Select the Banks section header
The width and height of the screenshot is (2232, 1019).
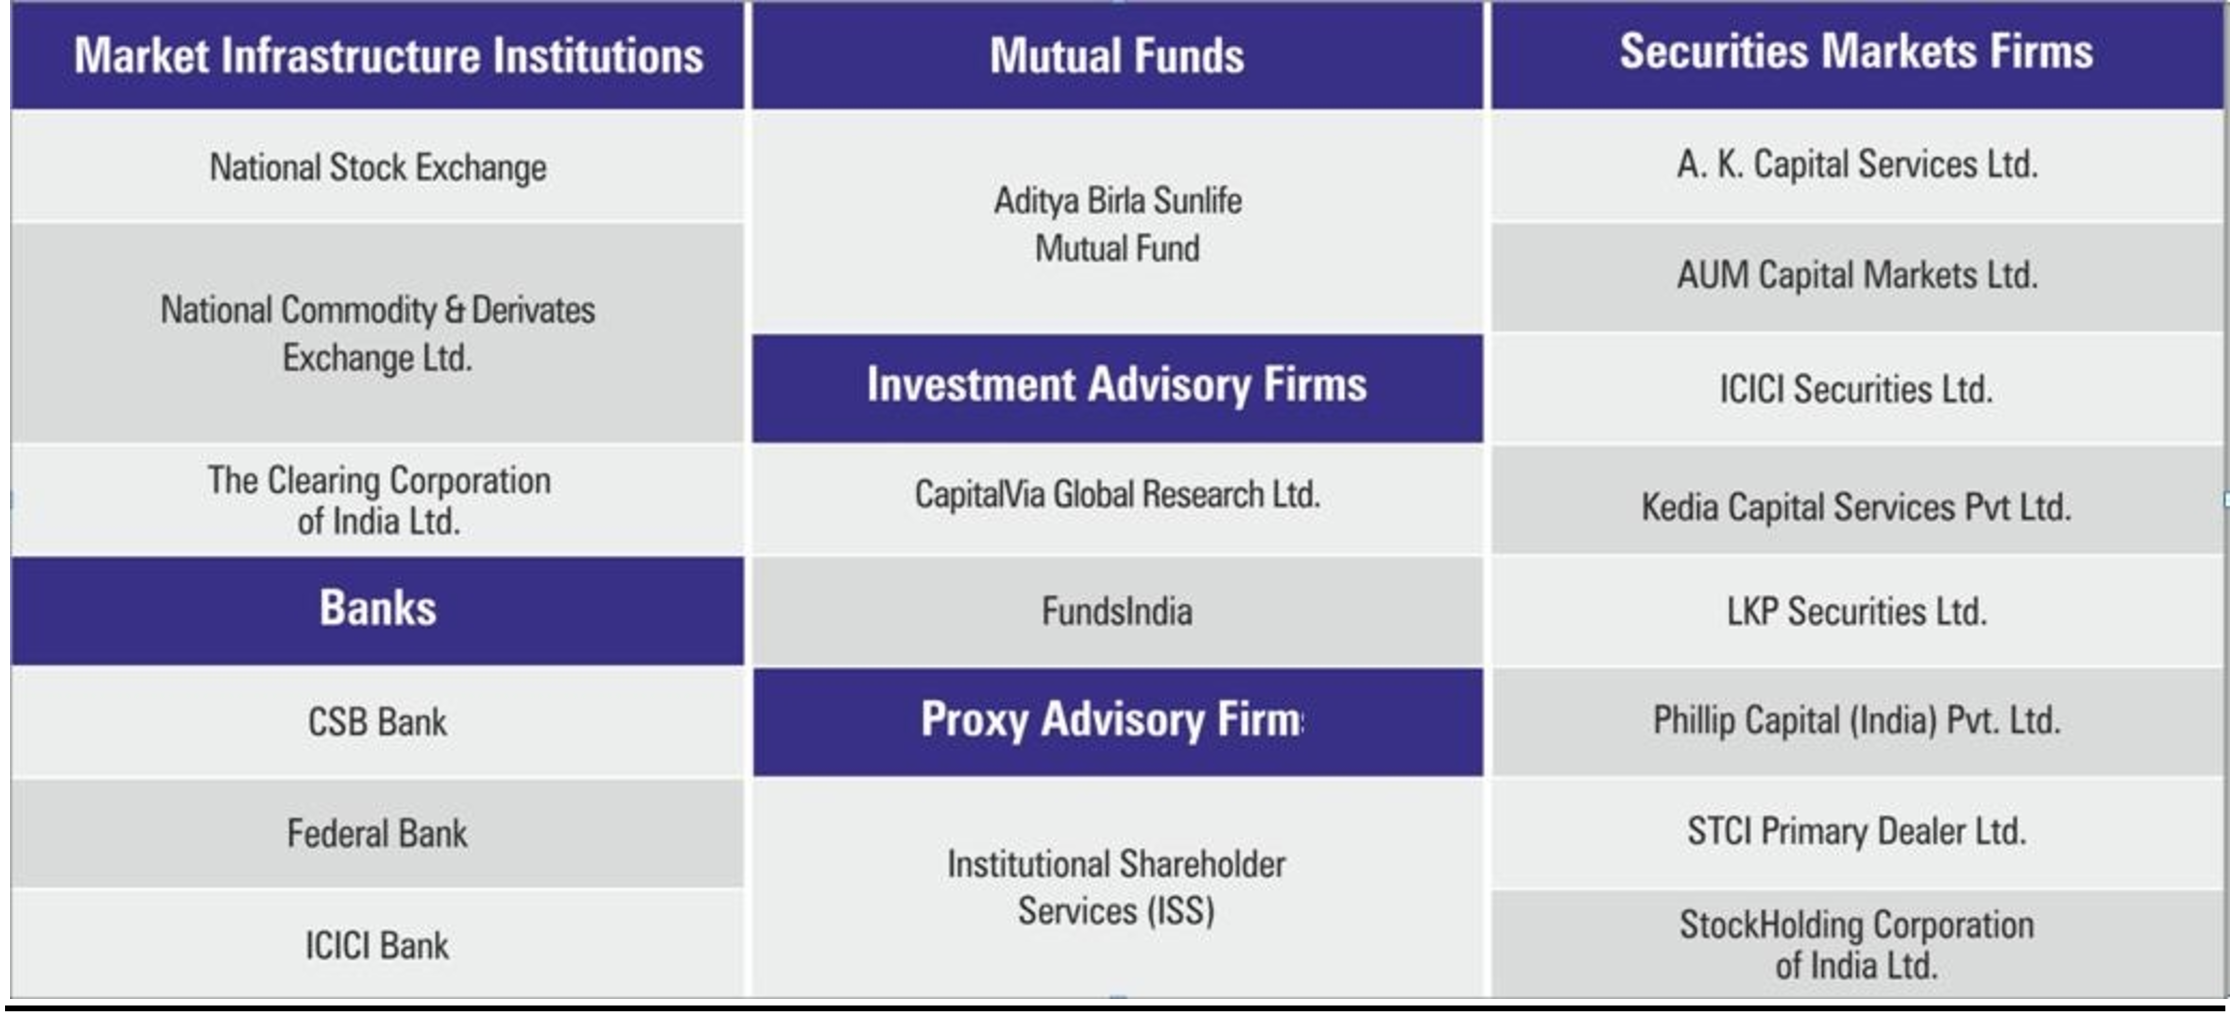coord(378,609)
